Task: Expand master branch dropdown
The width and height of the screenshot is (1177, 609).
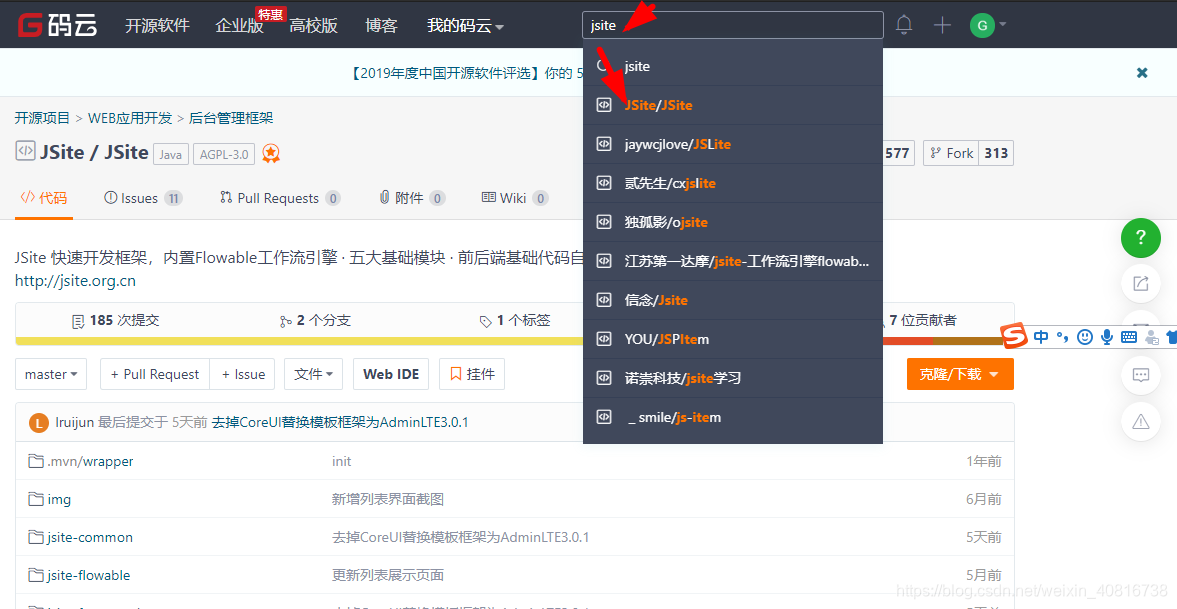Action: click(51, 374)
